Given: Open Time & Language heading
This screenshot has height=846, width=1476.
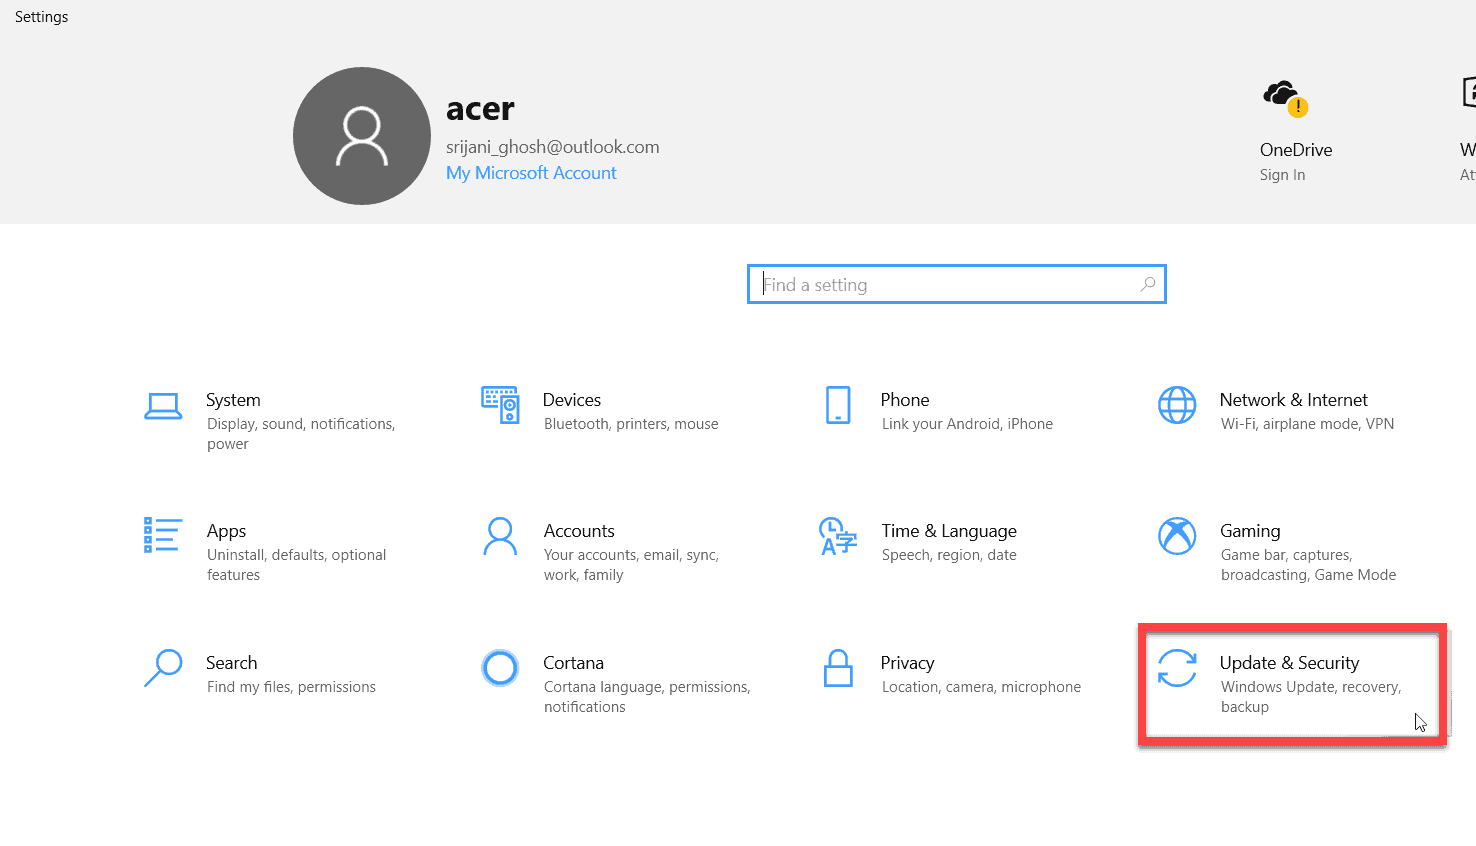Looking at the screenshot, I should (949, 531).
